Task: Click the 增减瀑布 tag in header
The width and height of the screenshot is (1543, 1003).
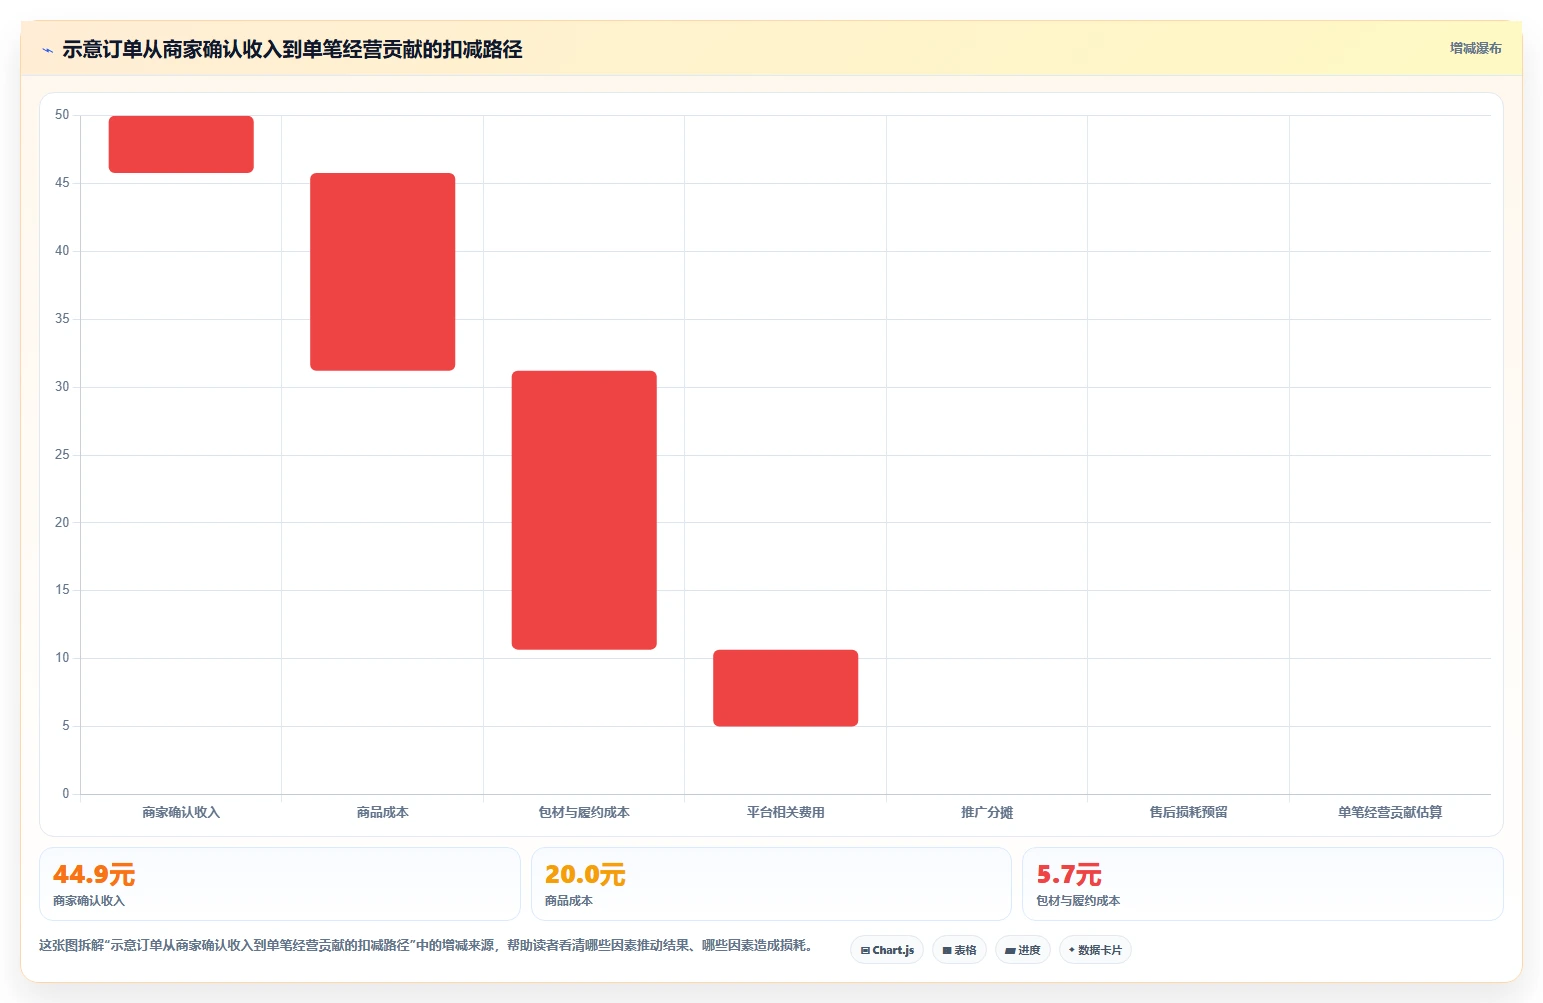Action: tap(1475, 48)
